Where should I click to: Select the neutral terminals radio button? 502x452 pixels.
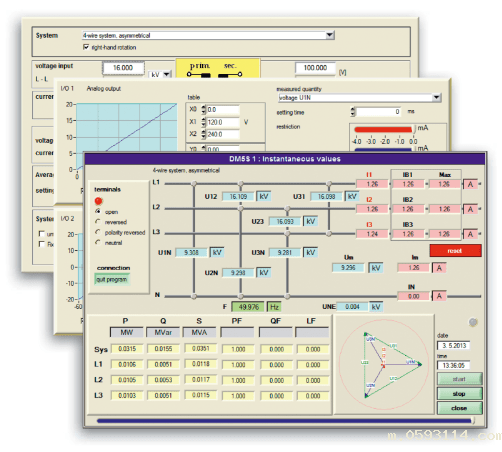pos(98,242)
